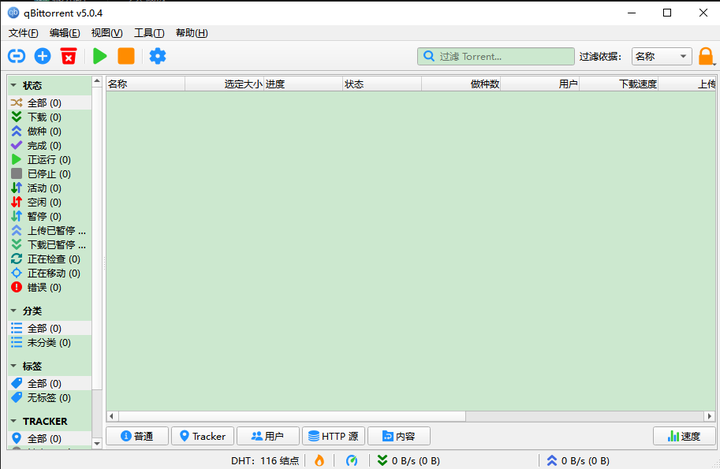Select the 完成 (0) status filter
This screenshot has height=469, width=720.
tap(49, 145)
